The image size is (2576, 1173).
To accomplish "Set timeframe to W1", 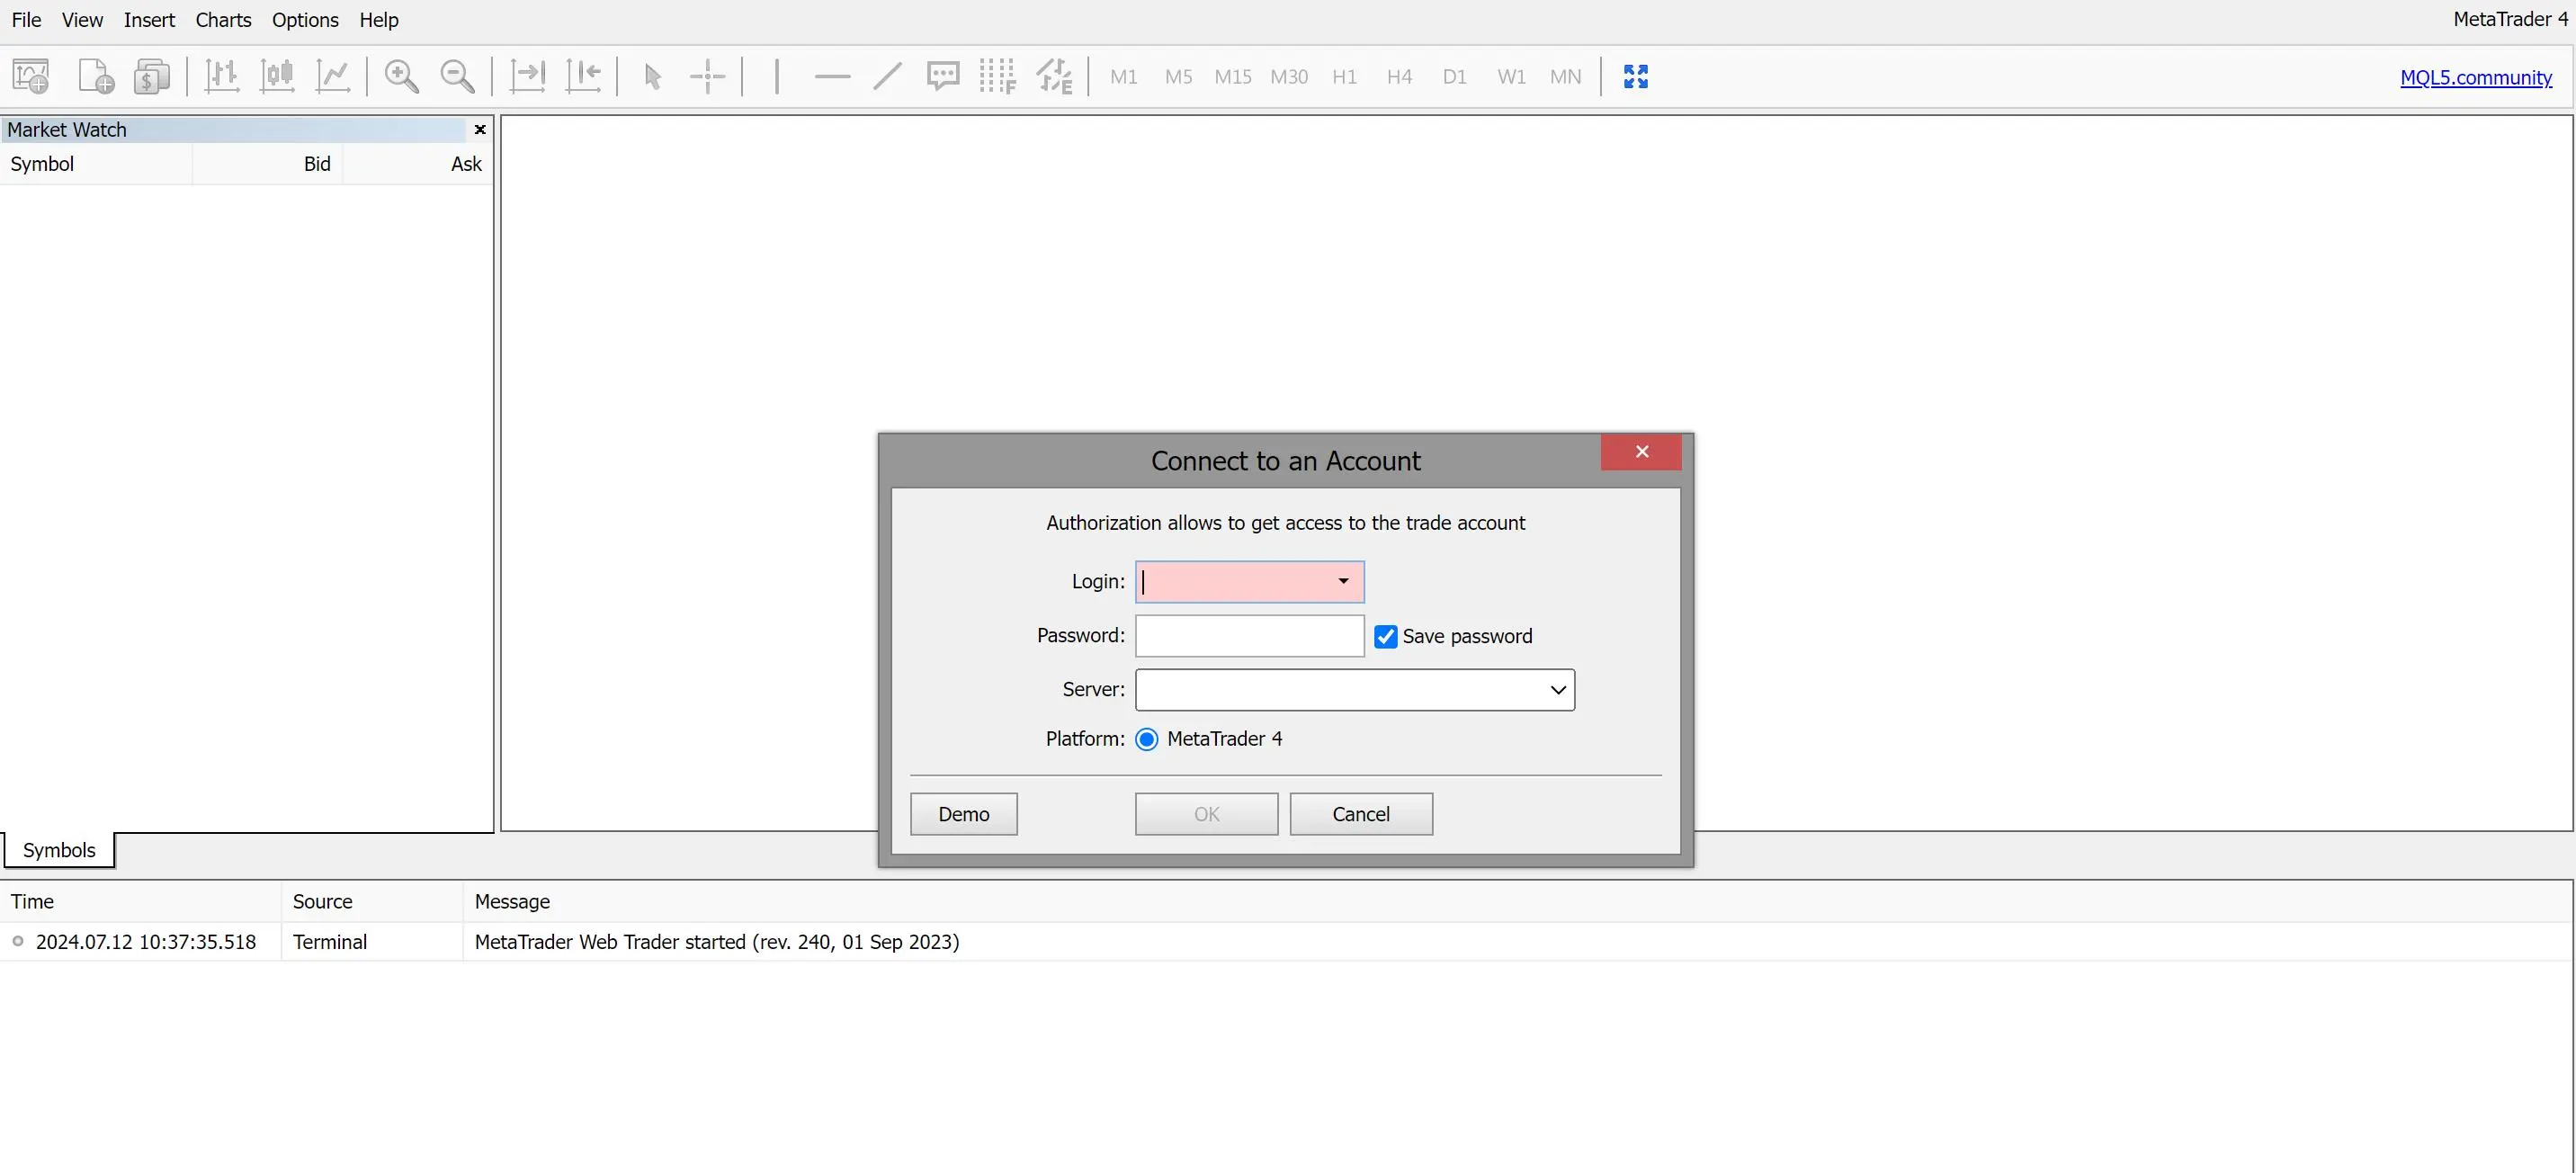I will [1511, 77].
